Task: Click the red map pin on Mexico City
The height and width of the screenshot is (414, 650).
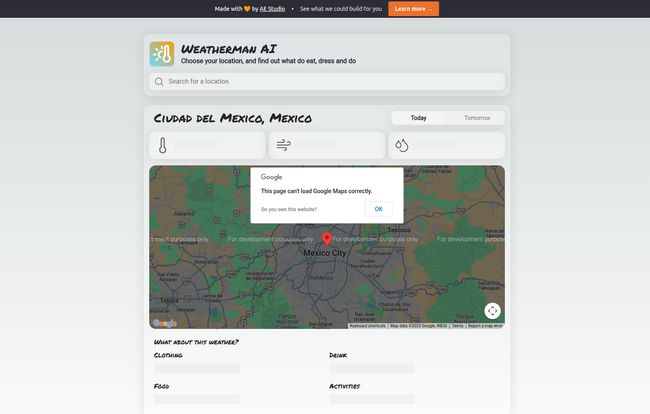Action: point(327,239)
